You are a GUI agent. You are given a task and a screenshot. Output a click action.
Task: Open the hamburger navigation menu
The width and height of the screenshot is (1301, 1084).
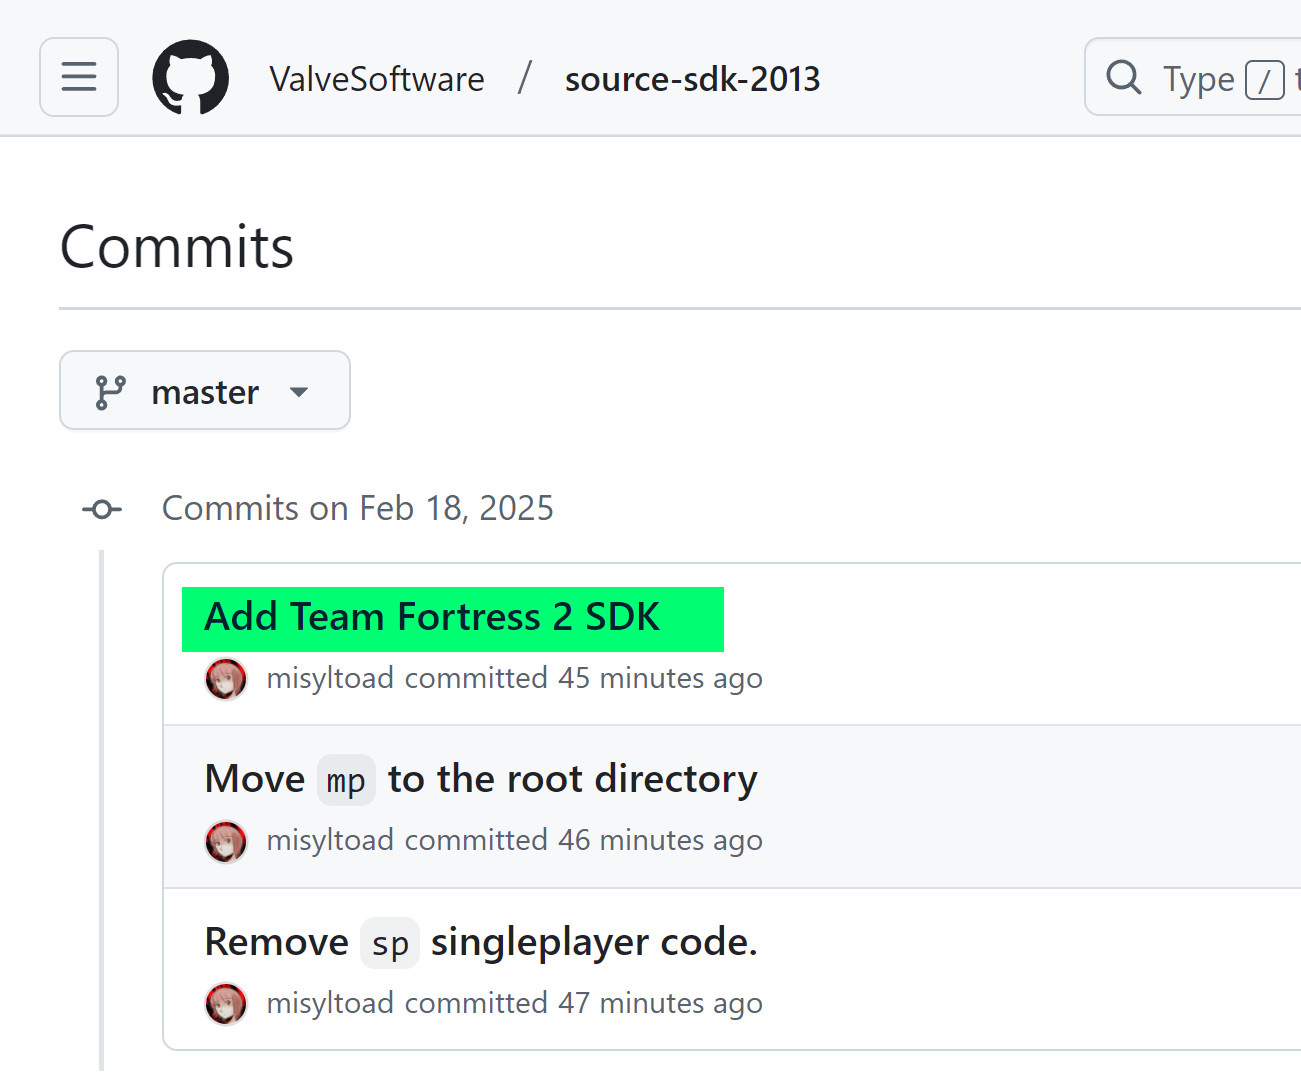coord(79,77)
